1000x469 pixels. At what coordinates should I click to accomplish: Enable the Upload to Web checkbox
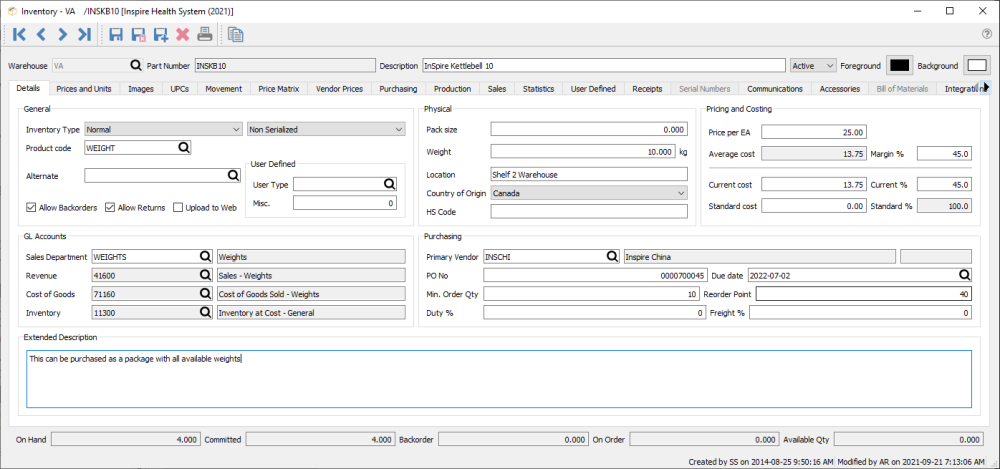[x=178, y=208]
